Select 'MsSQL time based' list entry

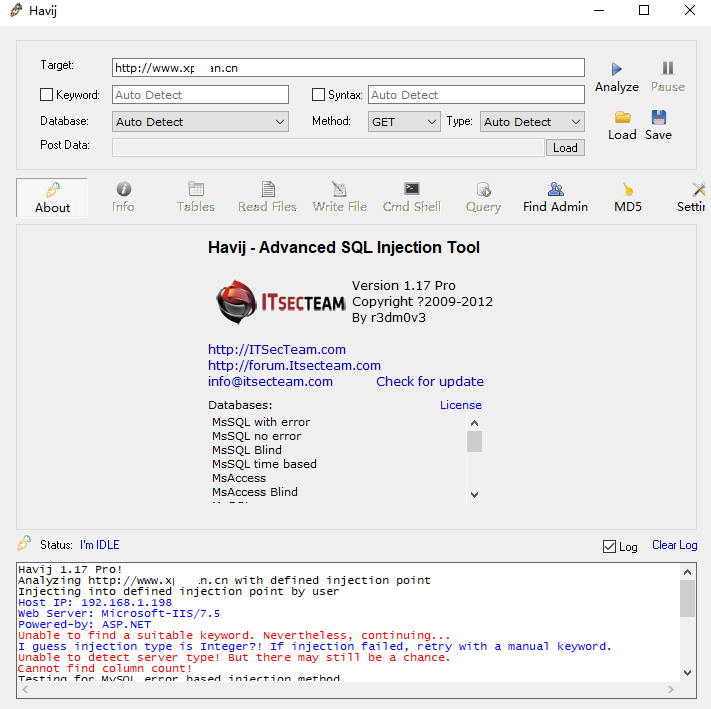pyautogui.click(x=264, y=464)
